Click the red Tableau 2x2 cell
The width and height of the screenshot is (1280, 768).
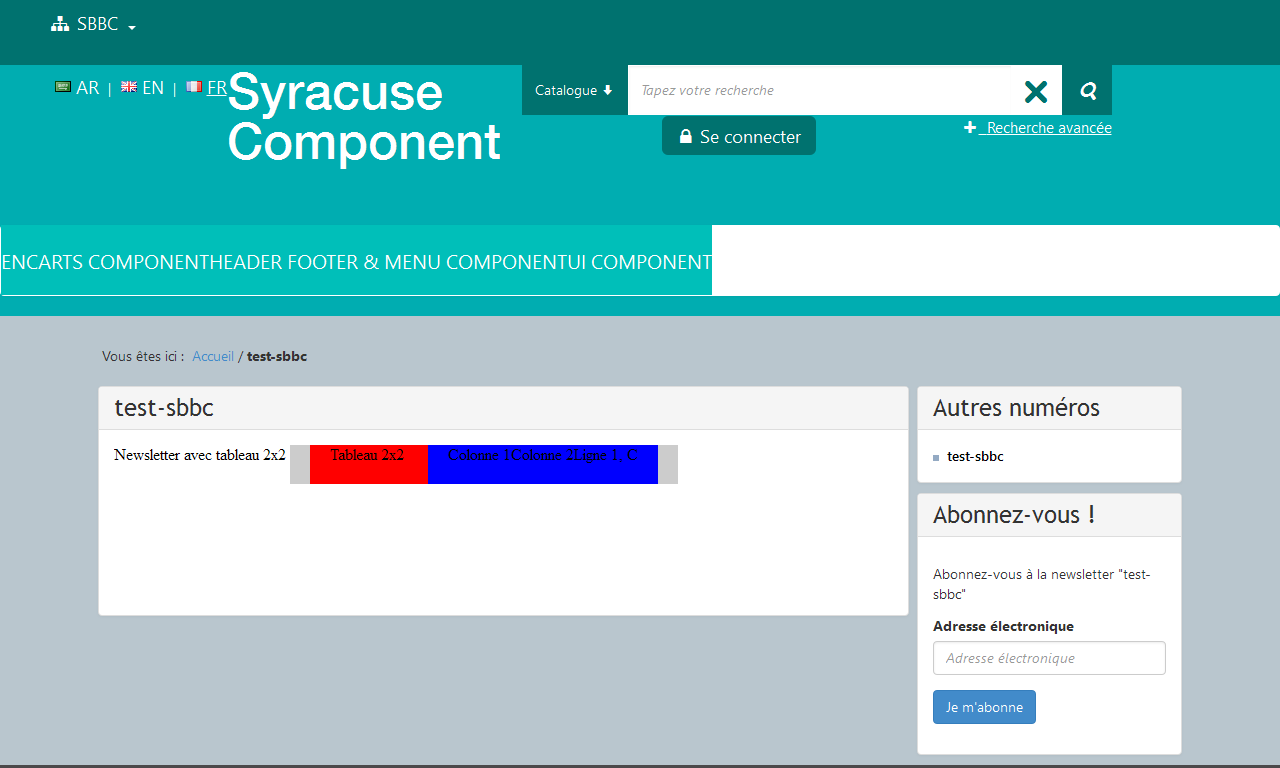[x=368, y=465]
